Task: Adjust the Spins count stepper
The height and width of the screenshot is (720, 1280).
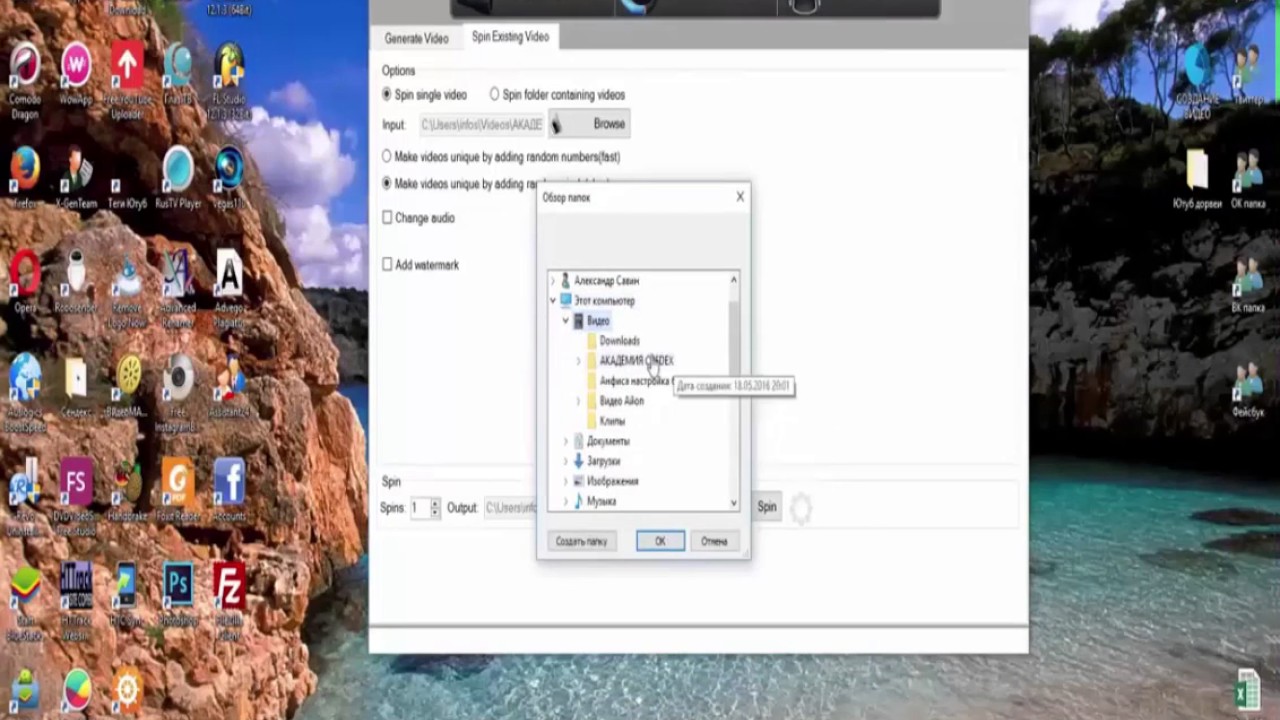Action: pos(434,508)
